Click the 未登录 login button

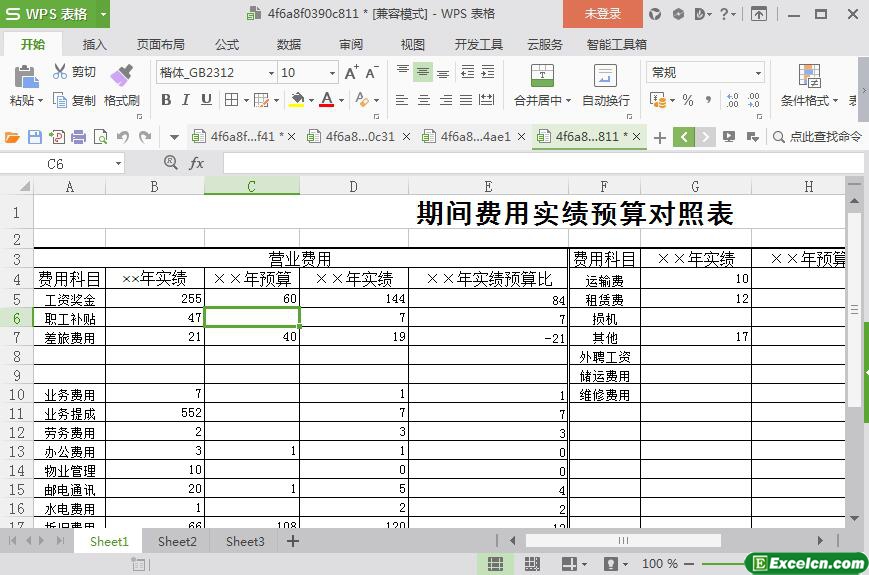click(602, 14)
